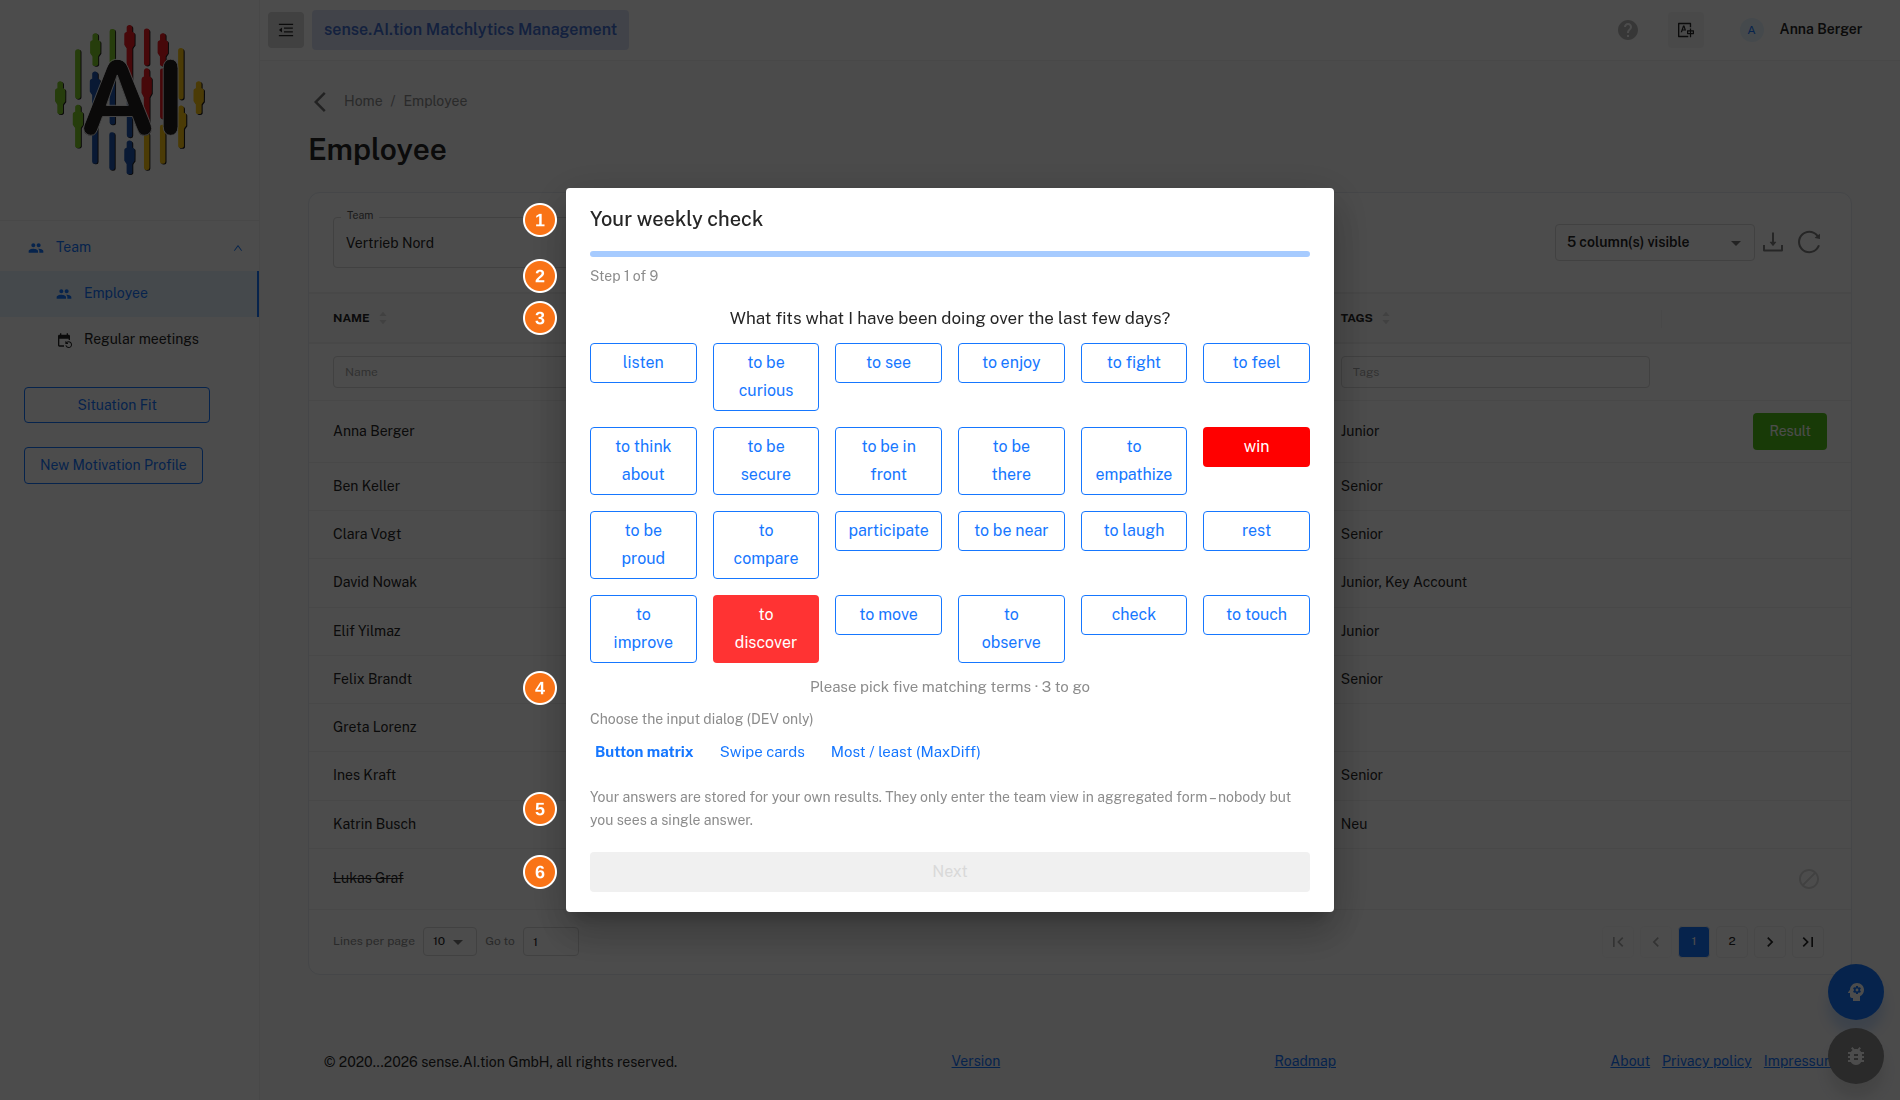This screenshot has width=1900, height=1100.
Task: Open the columns visible dropdown
Action: pos(1654,243)
